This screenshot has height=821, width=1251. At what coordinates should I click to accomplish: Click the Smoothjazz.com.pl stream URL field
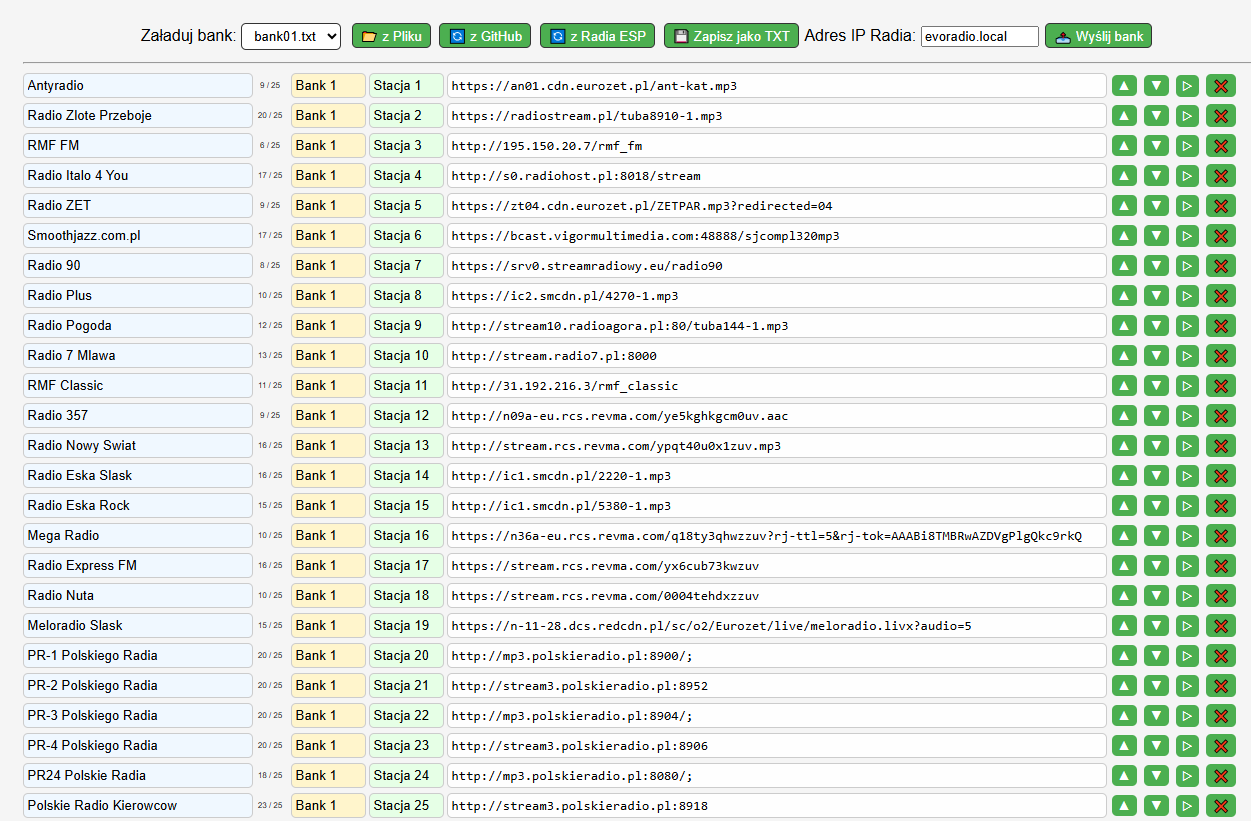tap(776, 236)
